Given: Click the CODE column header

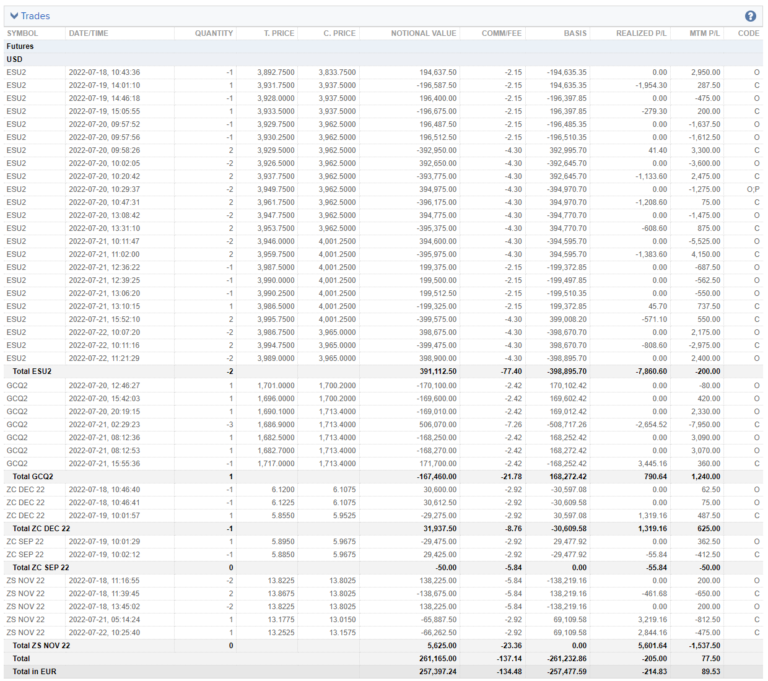Looking at the screenshot, I should [x=748, y=33].
